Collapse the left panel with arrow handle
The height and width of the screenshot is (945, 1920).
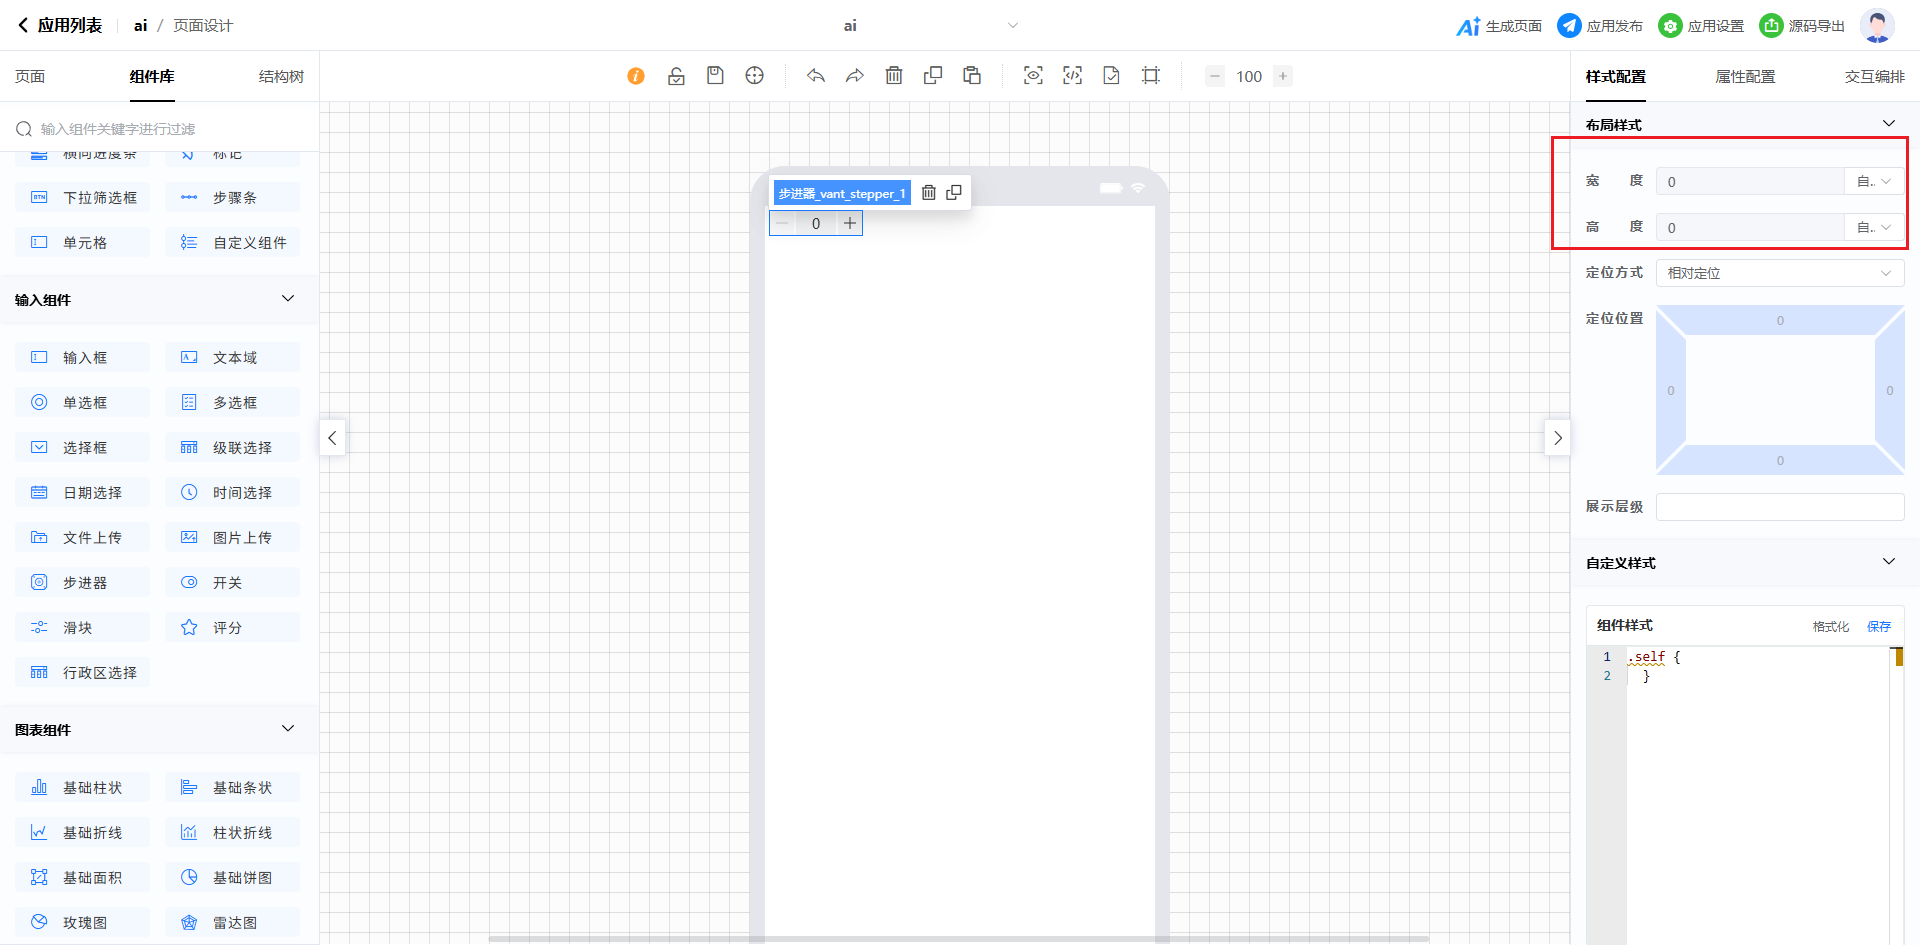coord(332,438)
